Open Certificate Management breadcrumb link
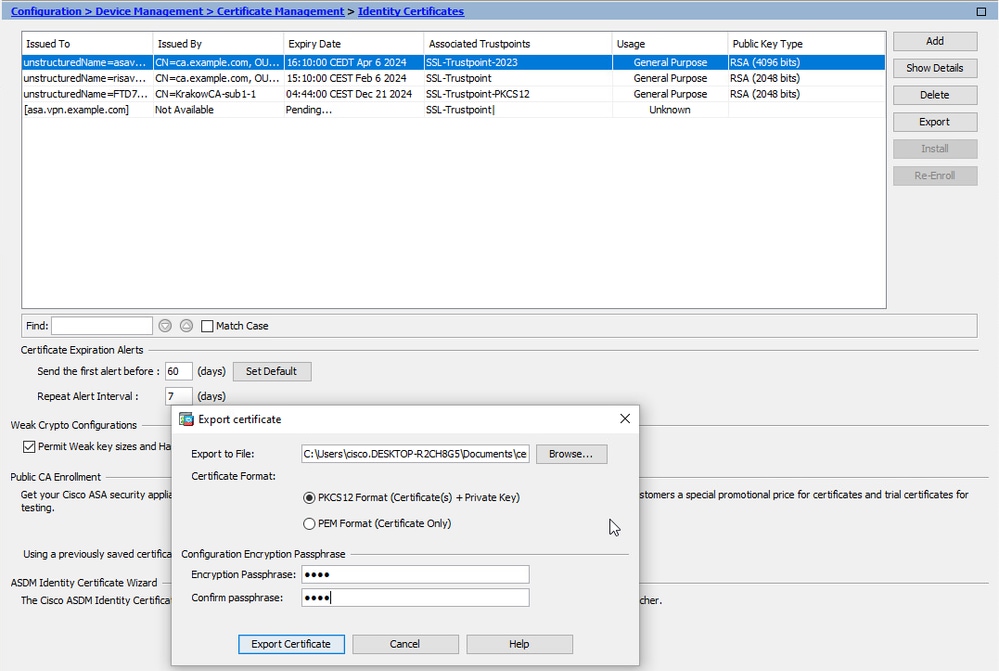 click(280, 11)
